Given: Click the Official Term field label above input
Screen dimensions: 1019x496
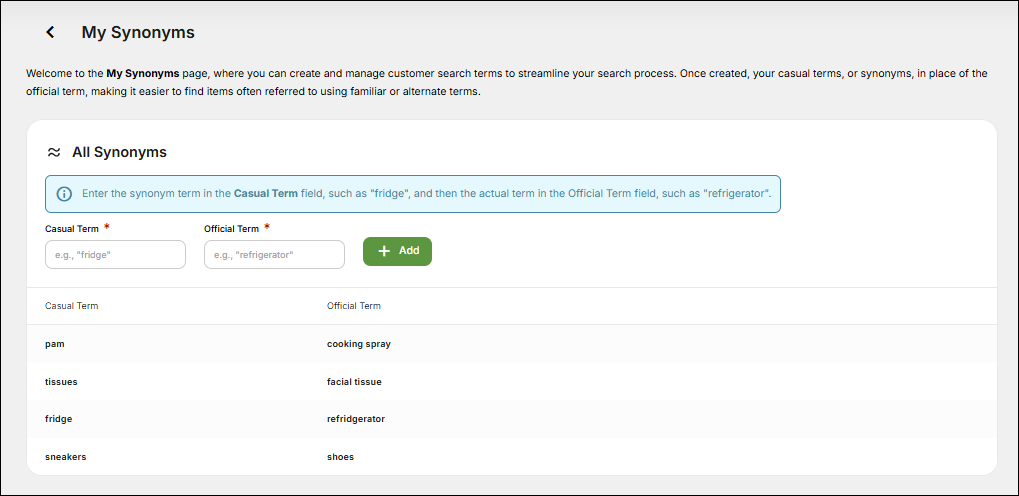Looking at the screenshot, I should pos(231,229).
